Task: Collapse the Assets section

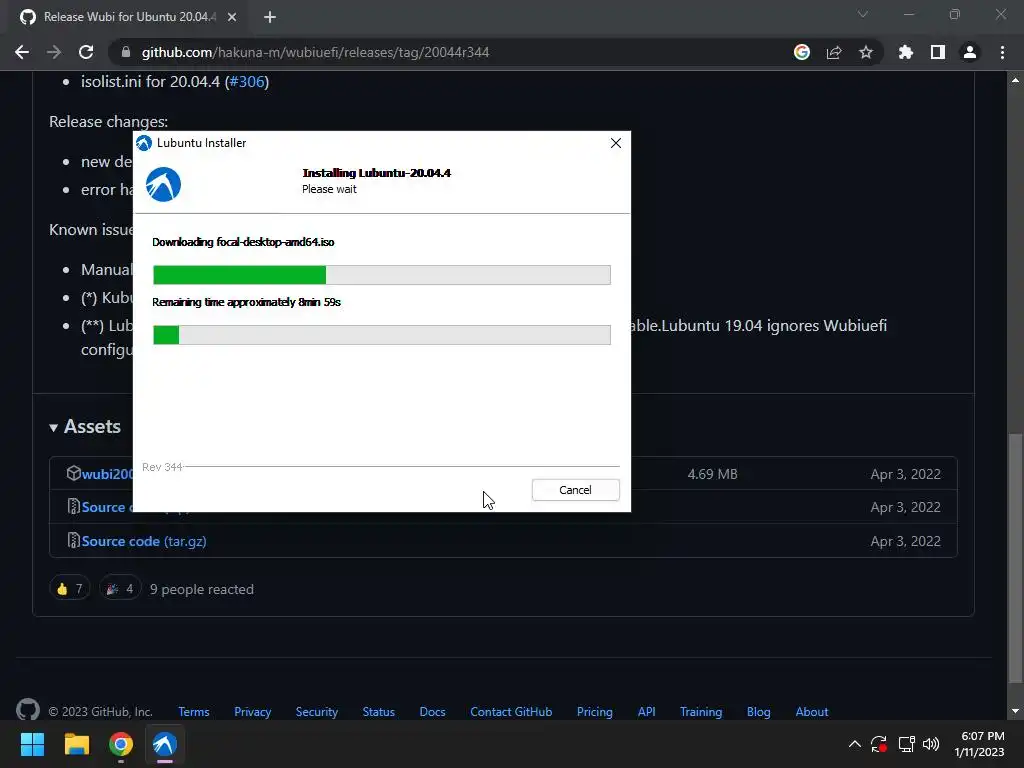Action: (85, 426)
